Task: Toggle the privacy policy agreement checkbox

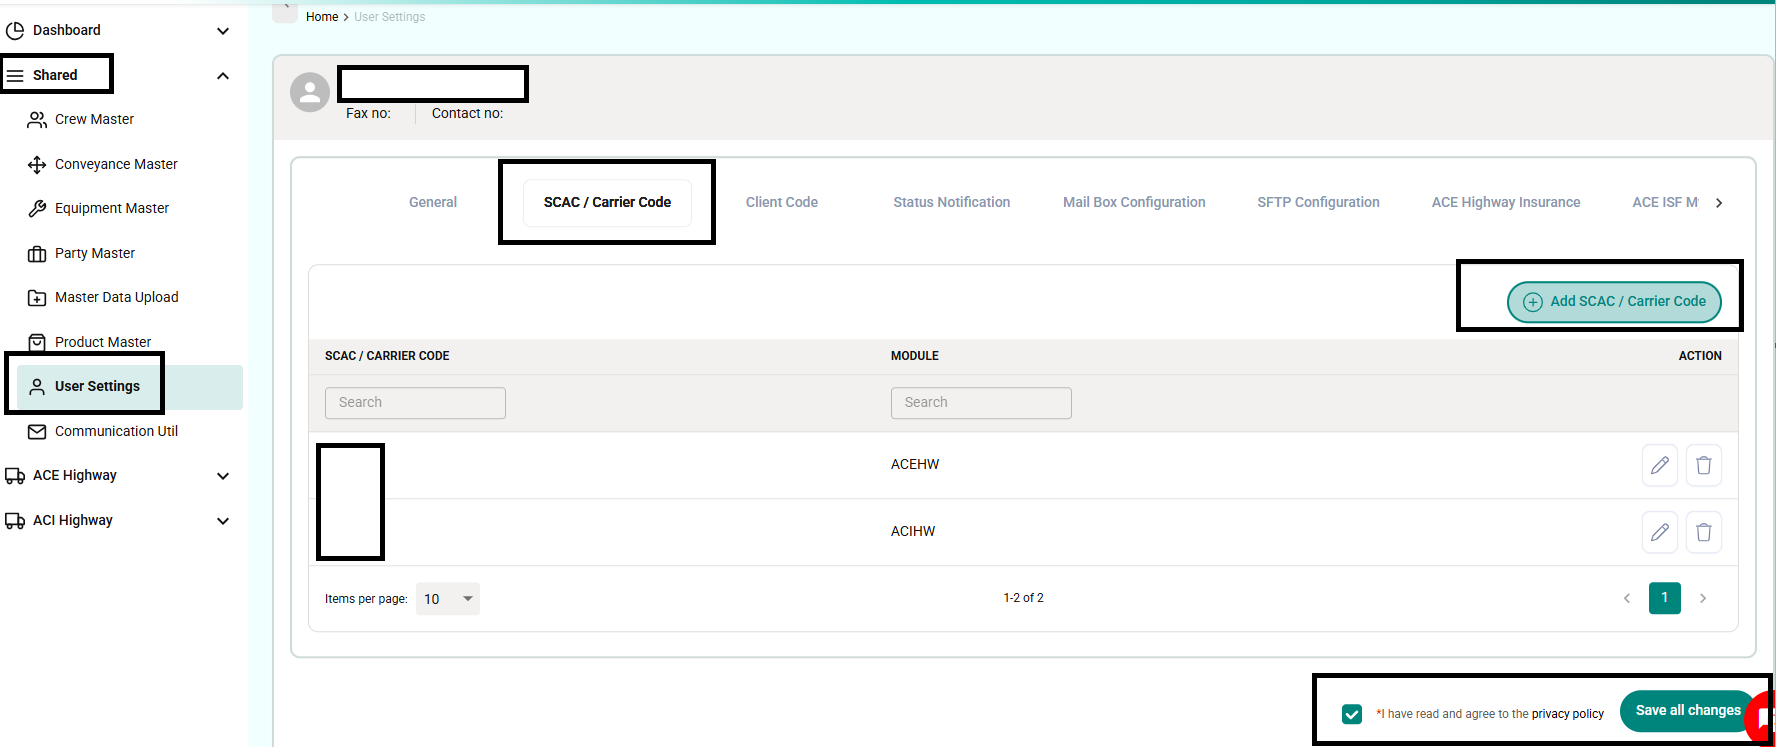Action: click(1352, 714)
